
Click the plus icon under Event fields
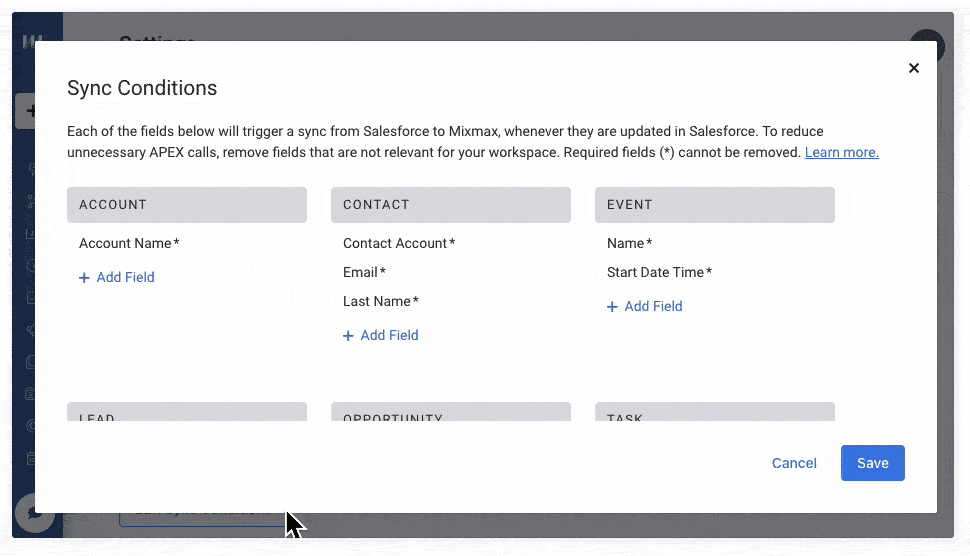click(612, 307)
